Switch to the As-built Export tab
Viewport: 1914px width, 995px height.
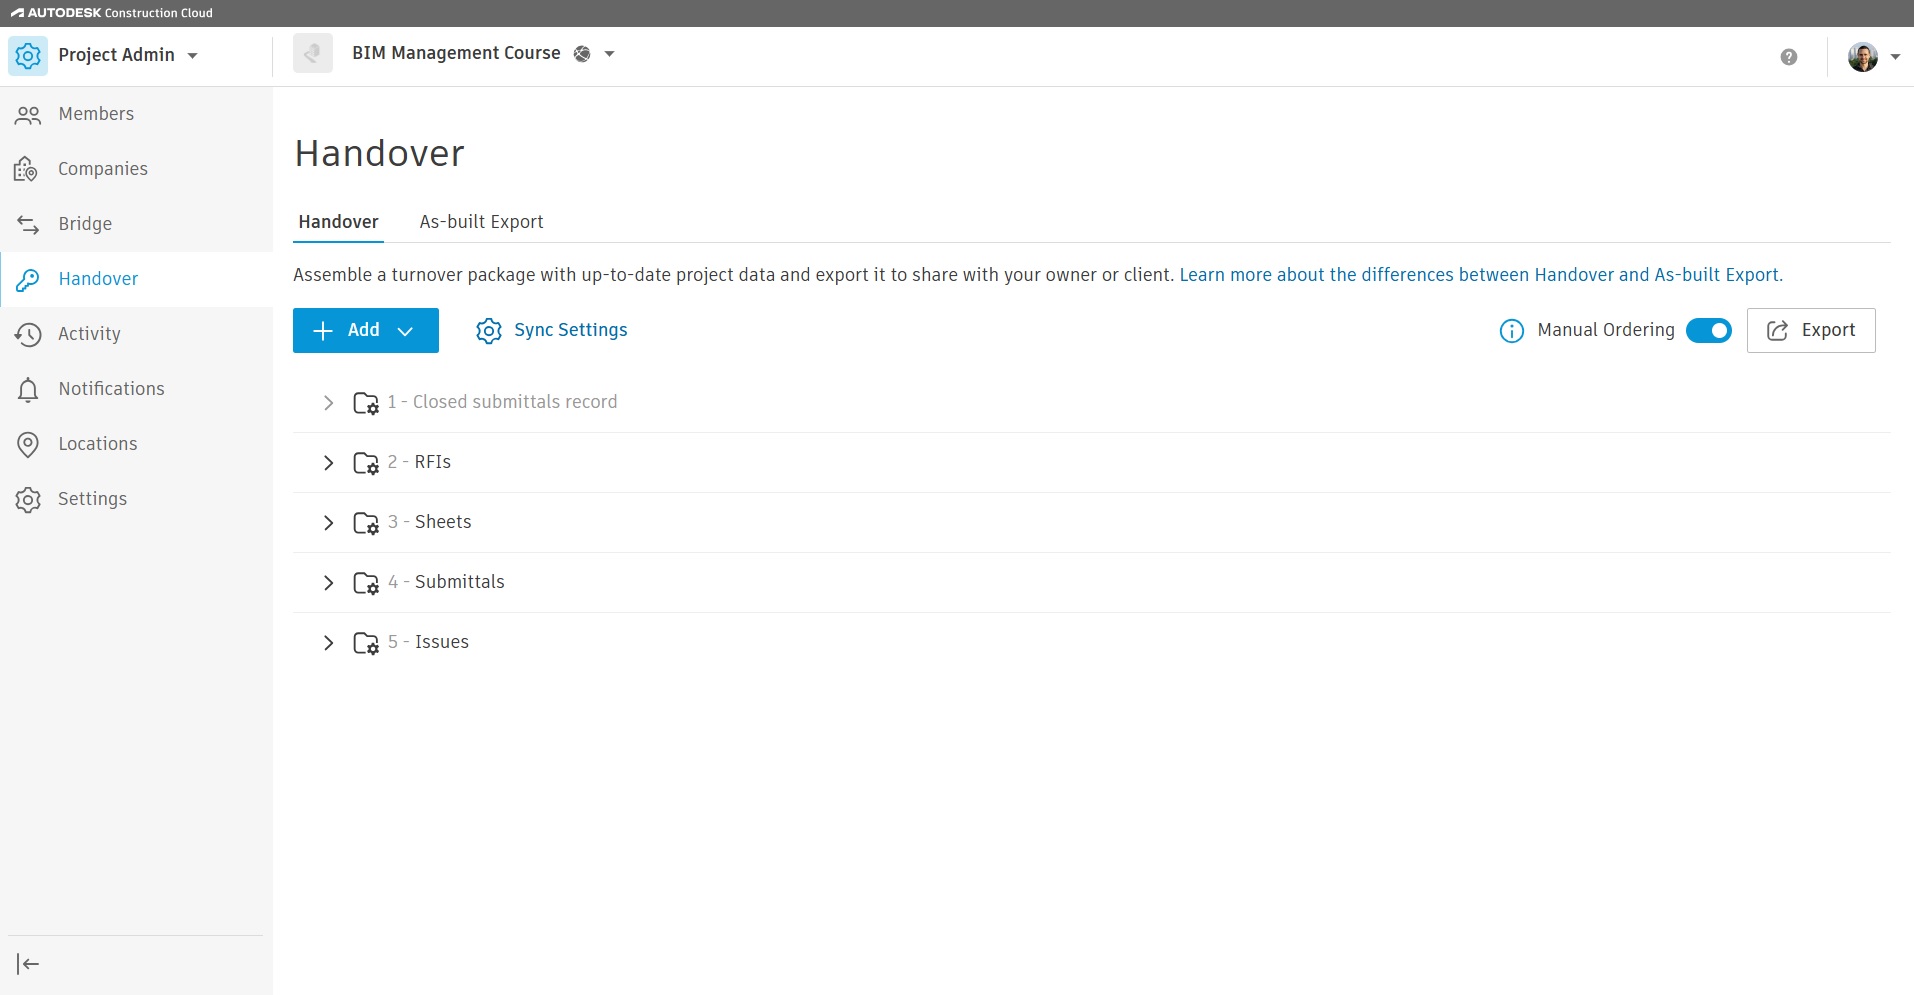tap(481, 222)
